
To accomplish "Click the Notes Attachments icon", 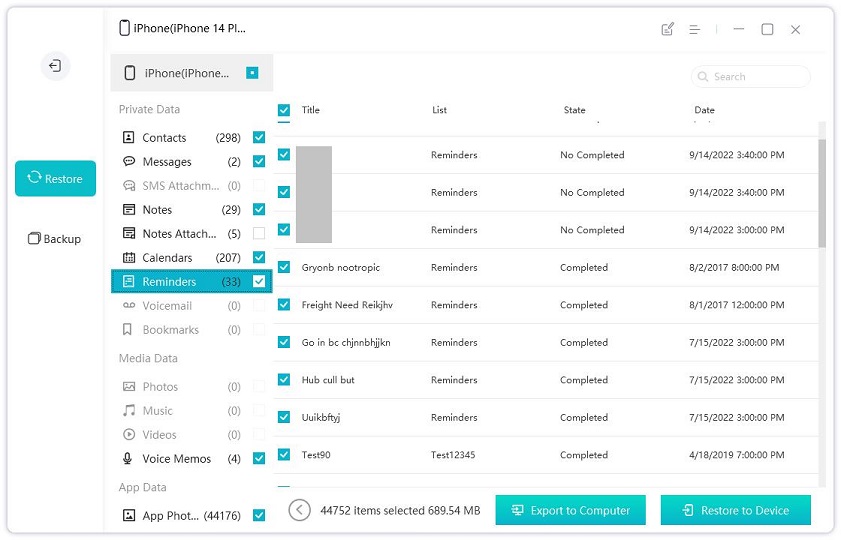I will (129, 233).
